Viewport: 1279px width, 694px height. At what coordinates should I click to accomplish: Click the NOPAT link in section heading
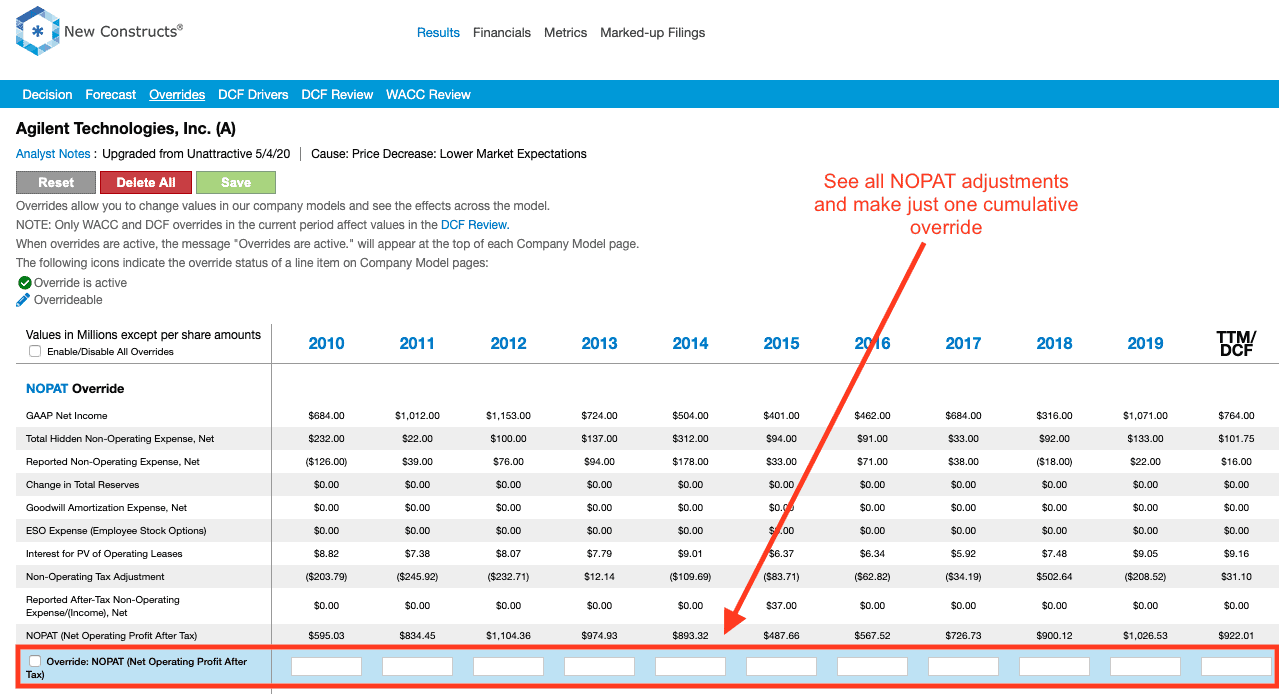click(47, 388)
